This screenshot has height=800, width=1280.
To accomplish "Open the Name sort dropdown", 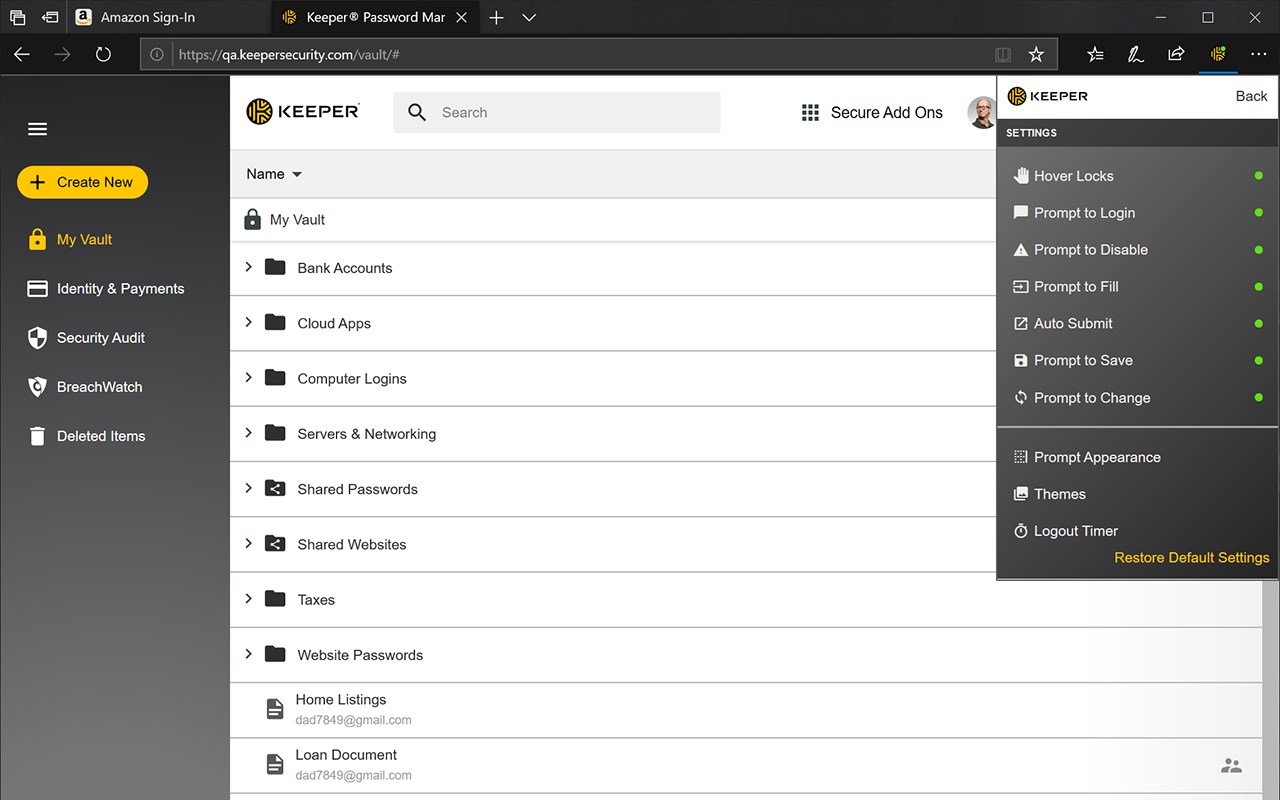I will click(274, 174).
